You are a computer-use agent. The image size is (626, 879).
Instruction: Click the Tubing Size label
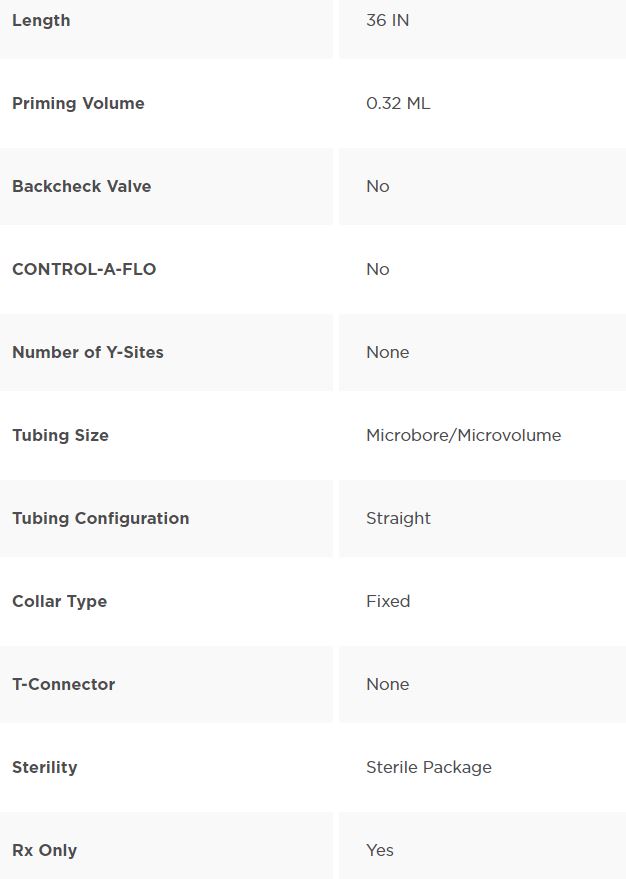click(x=60, y=435)
